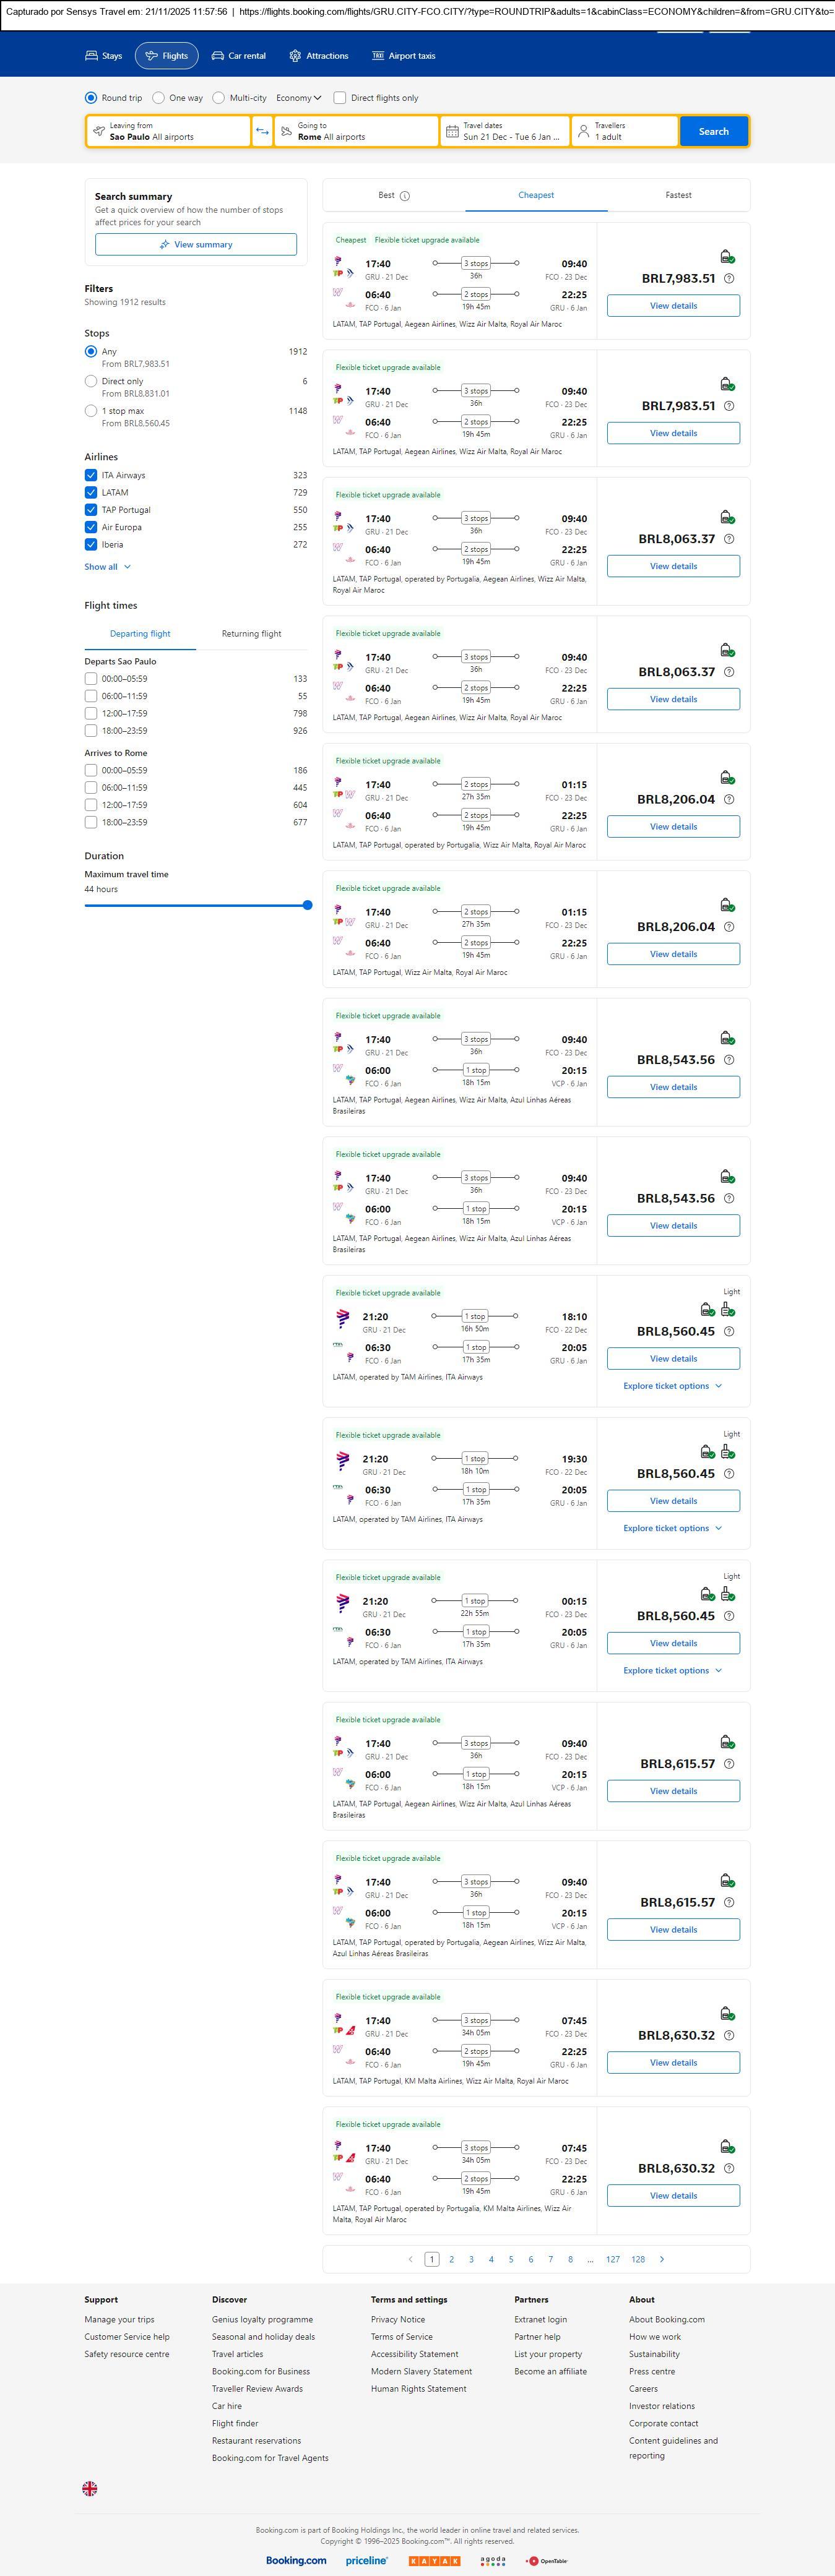
Task: Enable the Direct flights only checkbox
Action: (340, 98)
